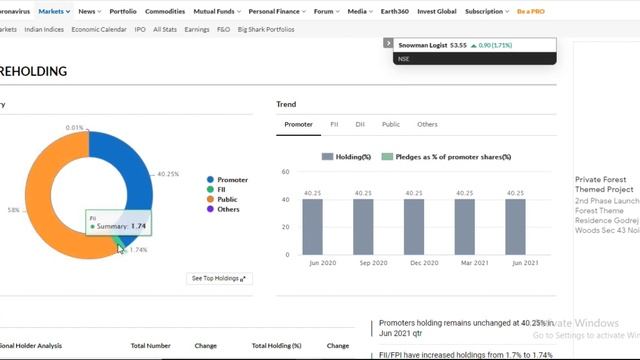Expand the News menu
This screenshot has height=360, width=640.
[x=89, y=11]
